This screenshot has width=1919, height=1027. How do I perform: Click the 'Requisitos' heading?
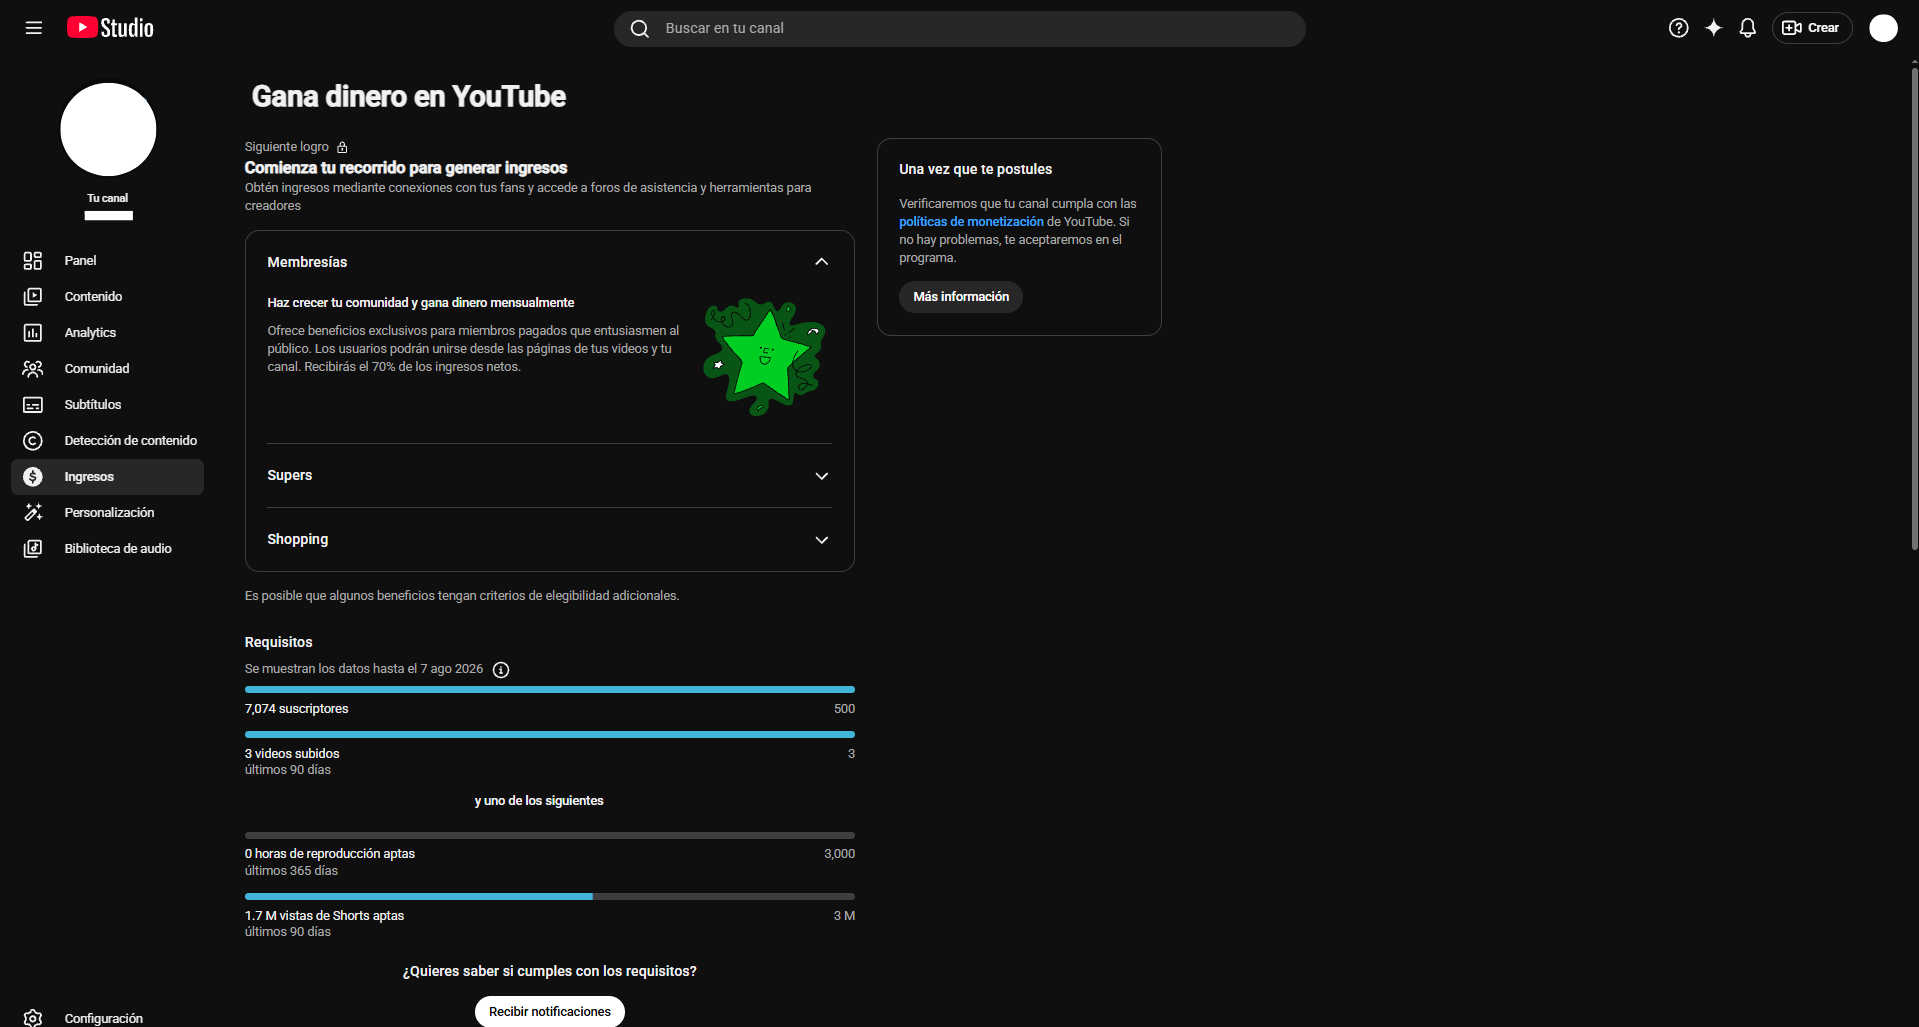pos(279,642)
